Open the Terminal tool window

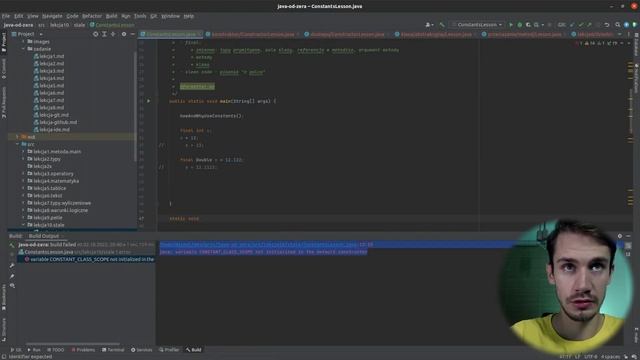coord(113,350)
